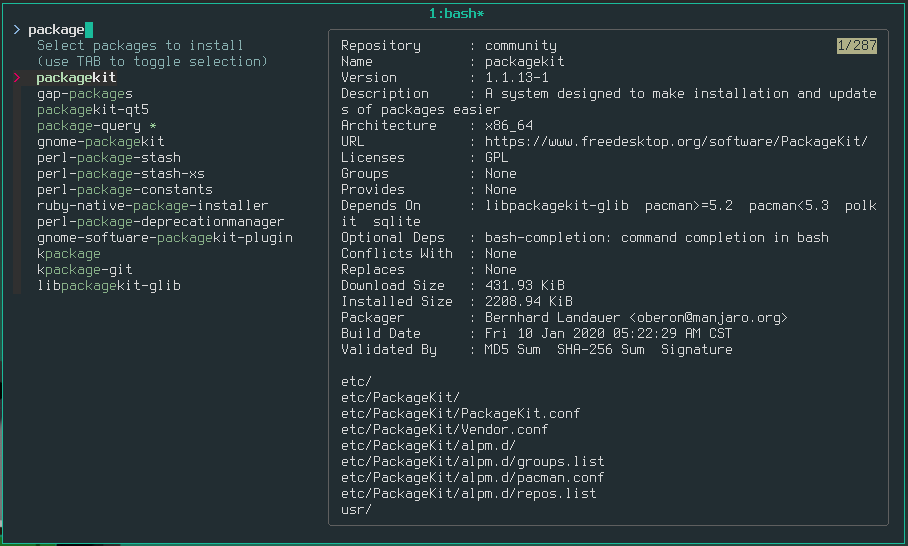Image resolution: width=908 pixels, height=546 pixels.
Task: Click the prompt arrow before 'package'
Action: click(17, 30)
